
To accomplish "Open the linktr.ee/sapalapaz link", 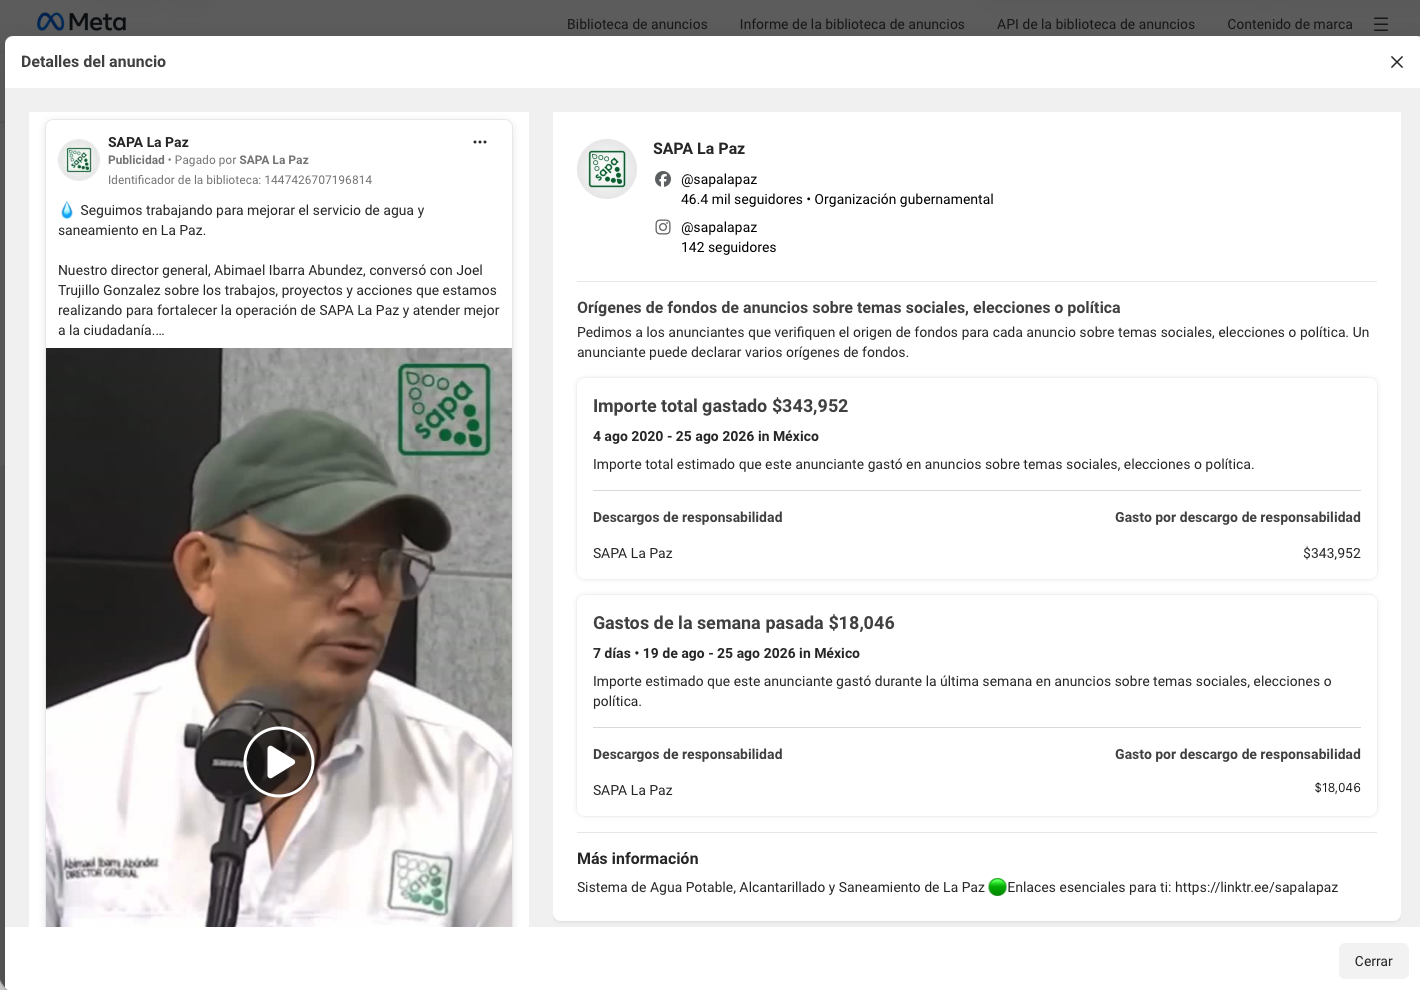I will click(1256, 887).
